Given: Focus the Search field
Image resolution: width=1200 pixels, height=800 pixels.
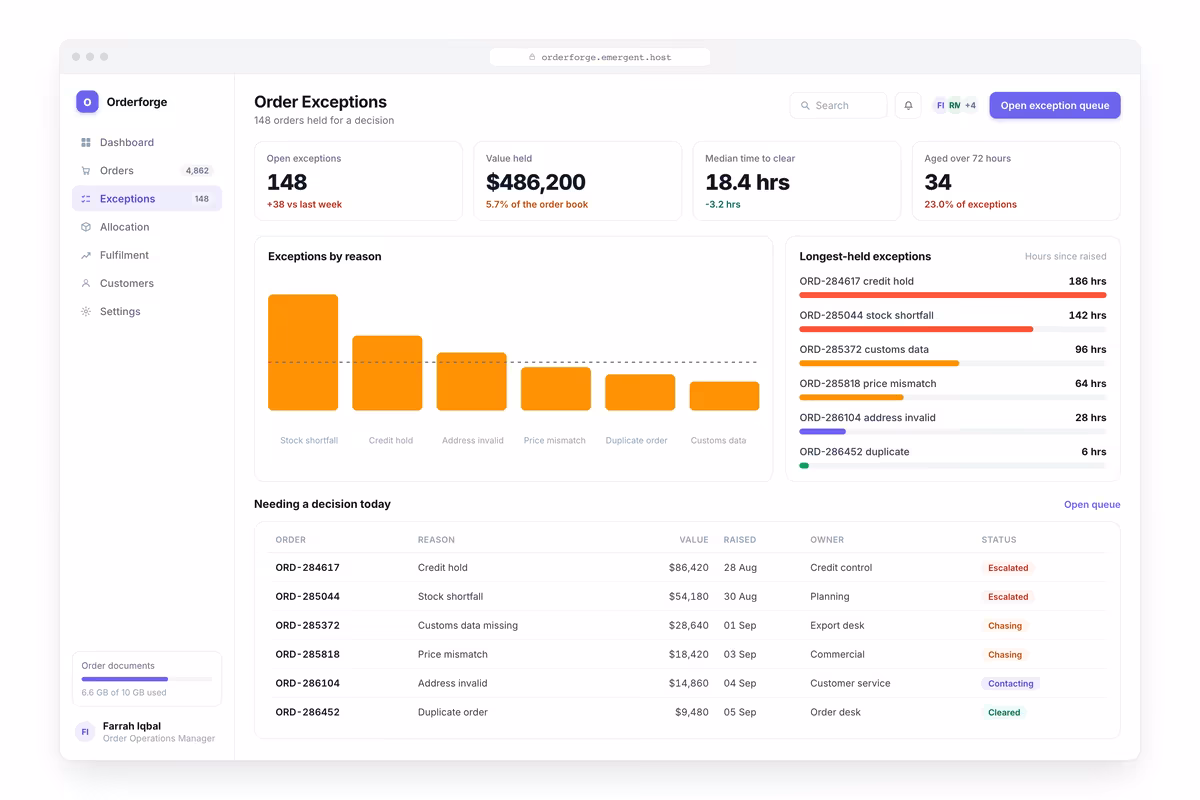Looking at the screenshot, I should click(839, 106).
